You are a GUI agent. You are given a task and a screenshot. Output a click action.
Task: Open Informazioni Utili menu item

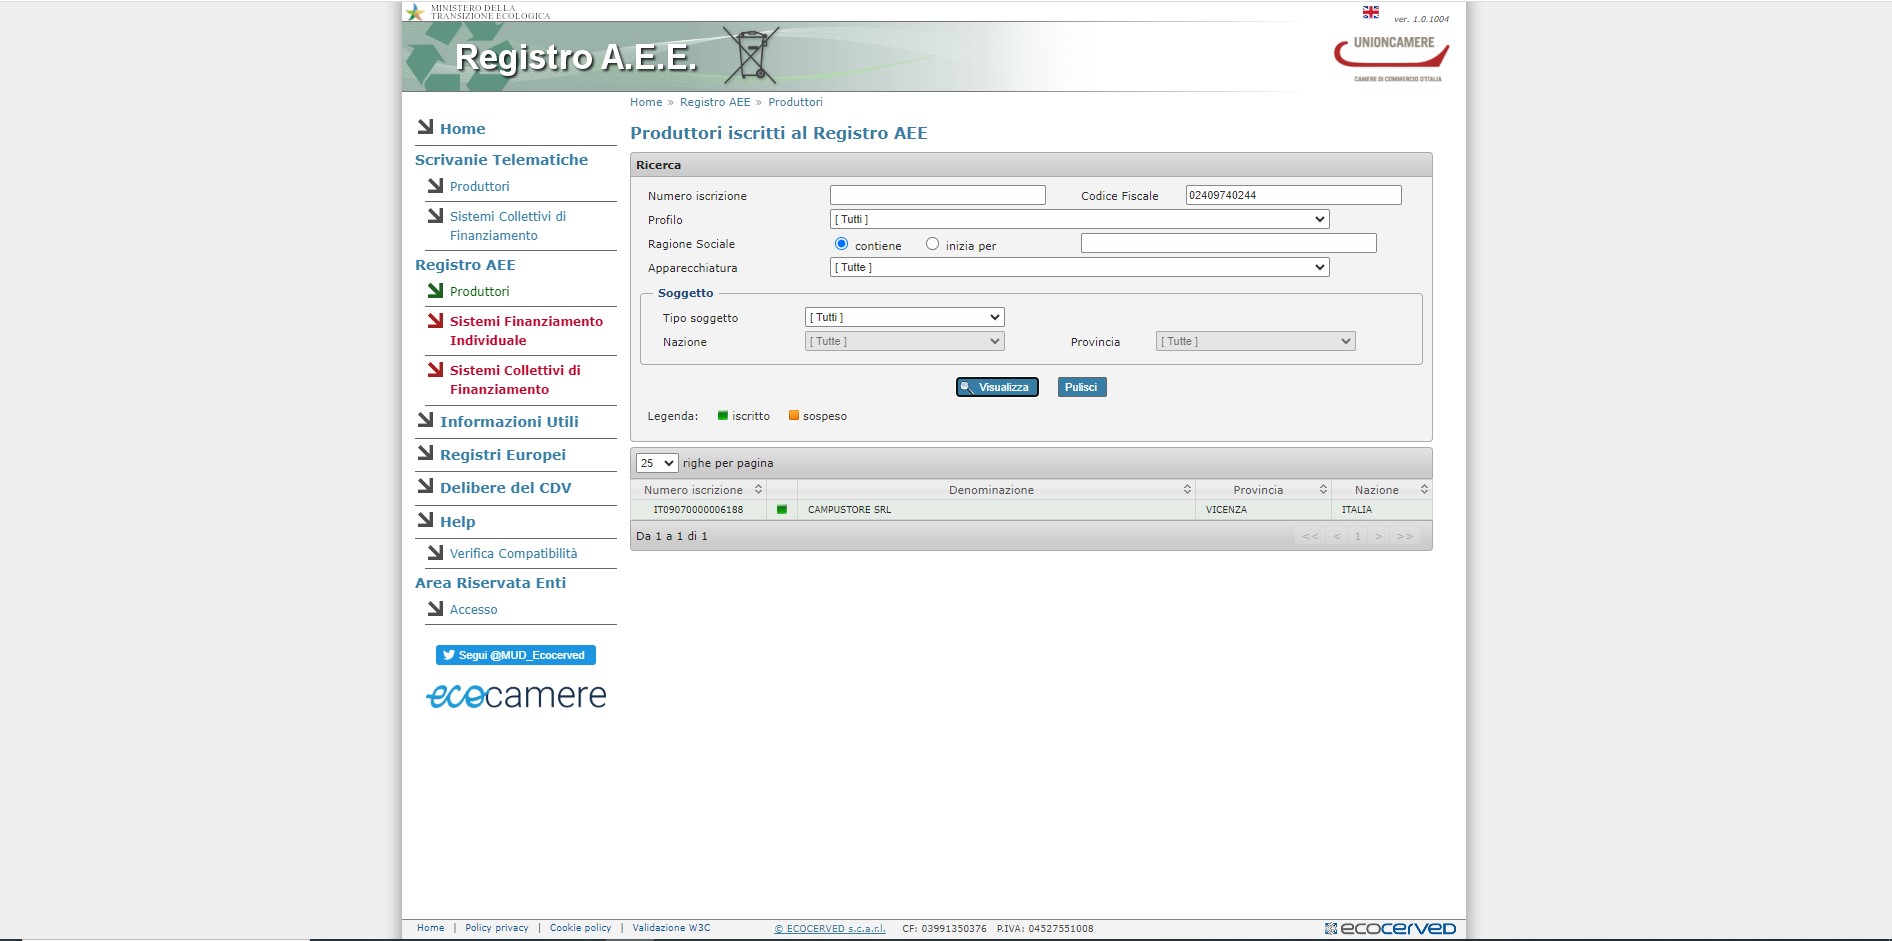tap(509, 422)
